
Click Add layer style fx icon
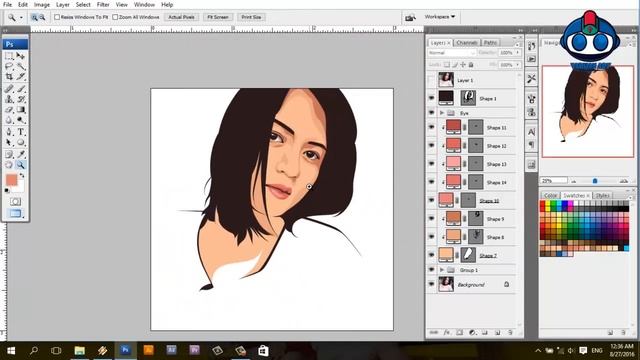point(447,333)
